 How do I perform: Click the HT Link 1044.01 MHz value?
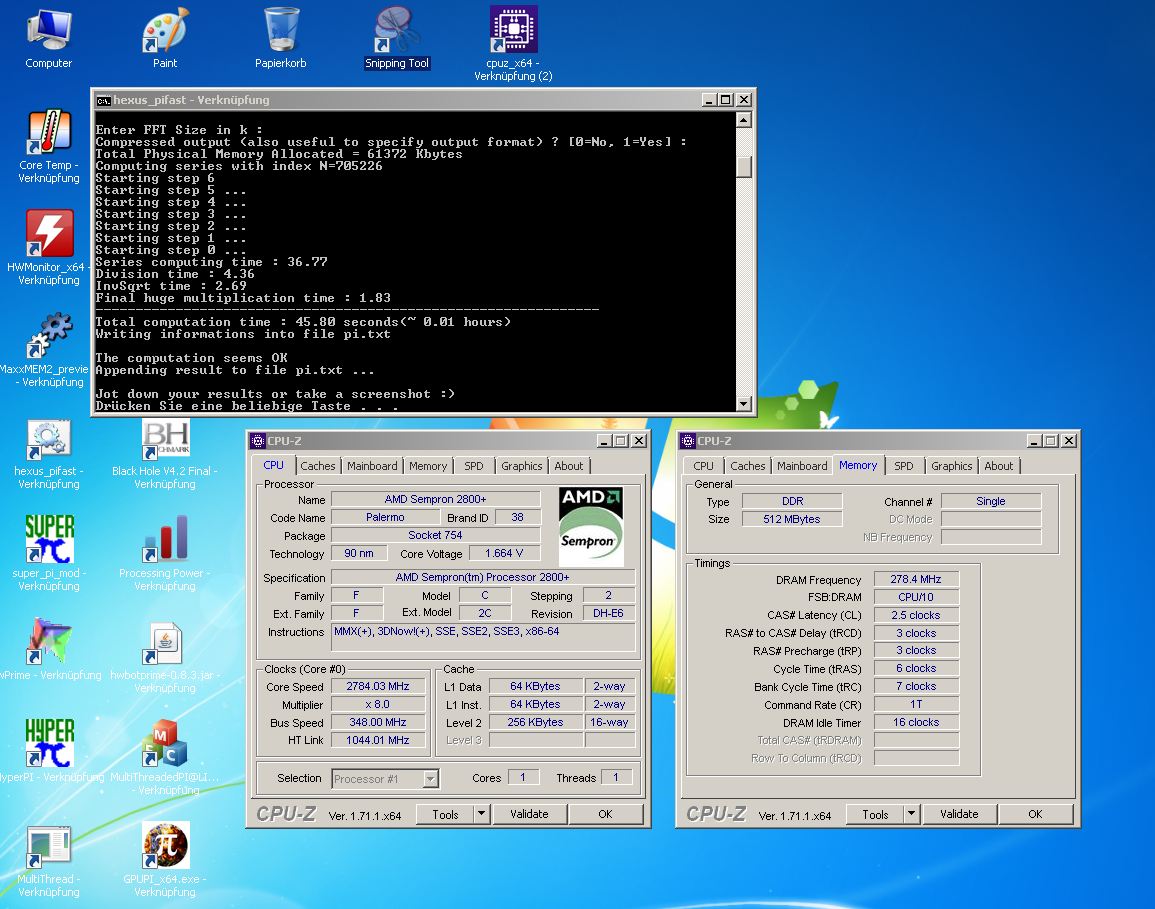pyautogui.click(x=378, y=740)
